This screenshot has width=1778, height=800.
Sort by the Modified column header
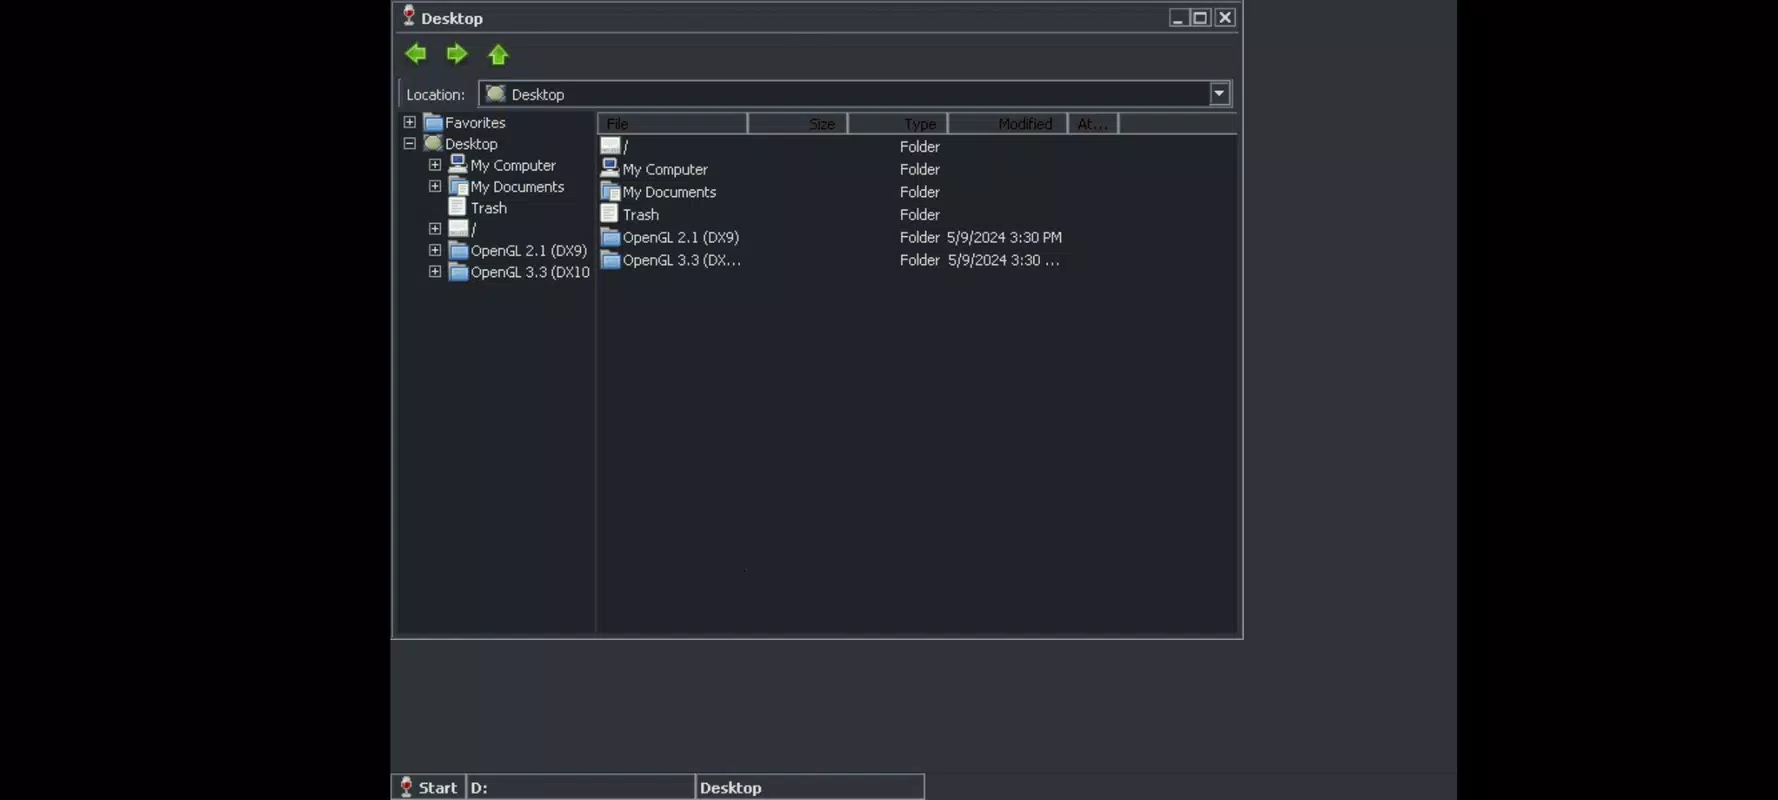coord(1008,123)
